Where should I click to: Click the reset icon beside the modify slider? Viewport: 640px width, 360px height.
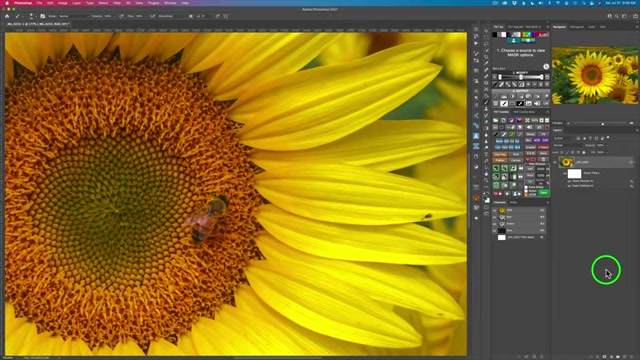pyautogui.click(x=547, y=77)
